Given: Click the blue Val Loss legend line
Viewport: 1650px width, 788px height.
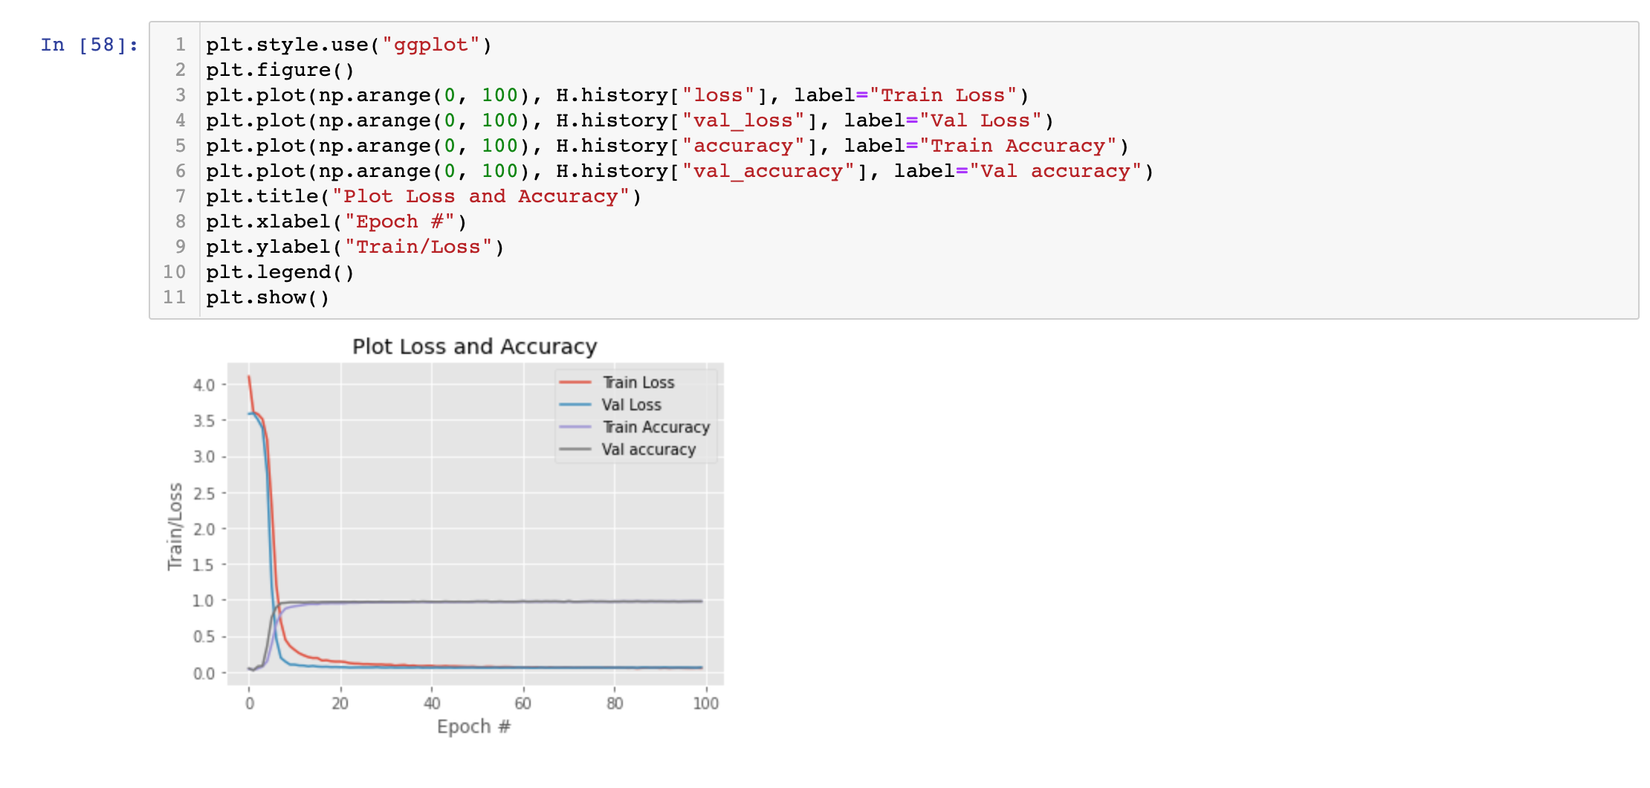Looking at the screenshot, I should [x=575, y=405].
